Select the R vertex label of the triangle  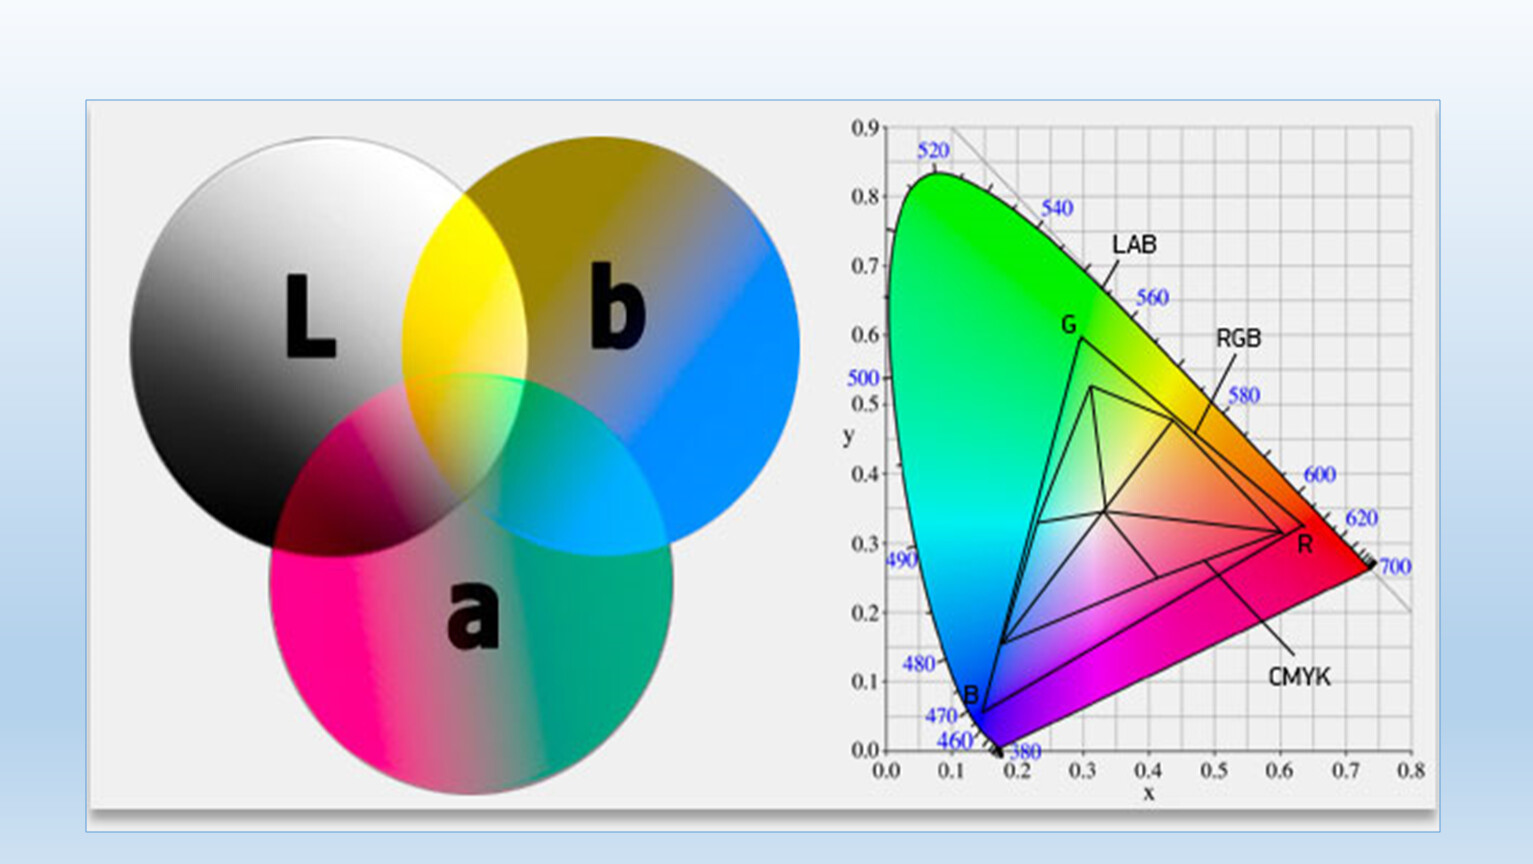point(1304,545)
